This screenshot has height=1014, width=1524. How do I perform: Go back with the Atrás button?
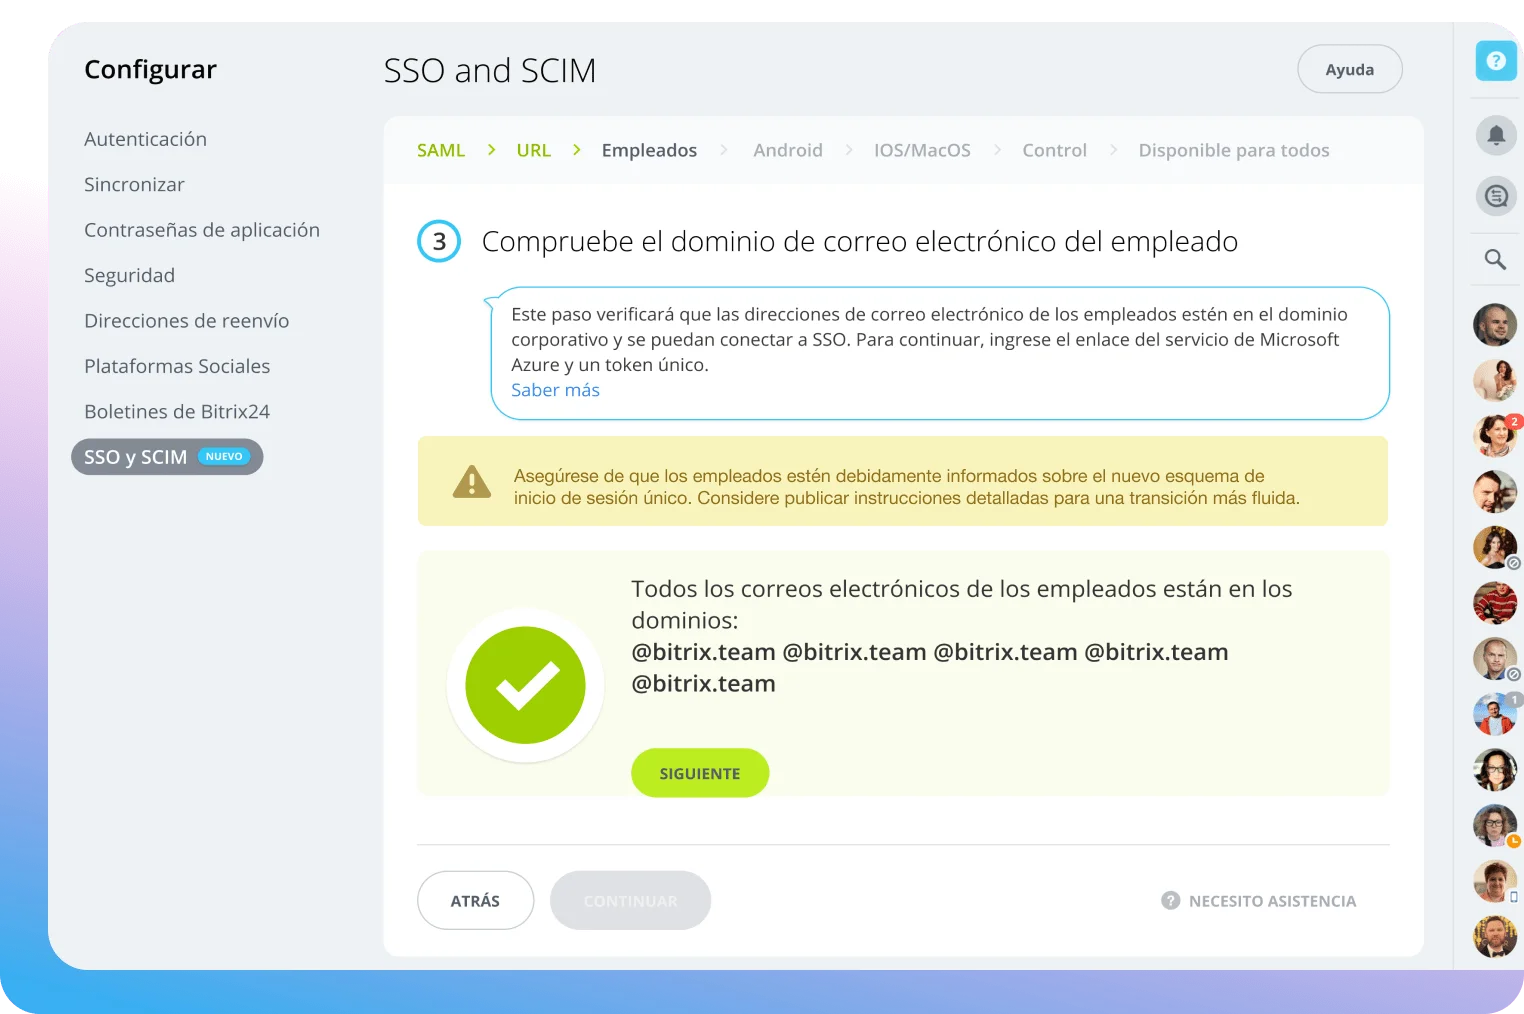click(475, 901)
